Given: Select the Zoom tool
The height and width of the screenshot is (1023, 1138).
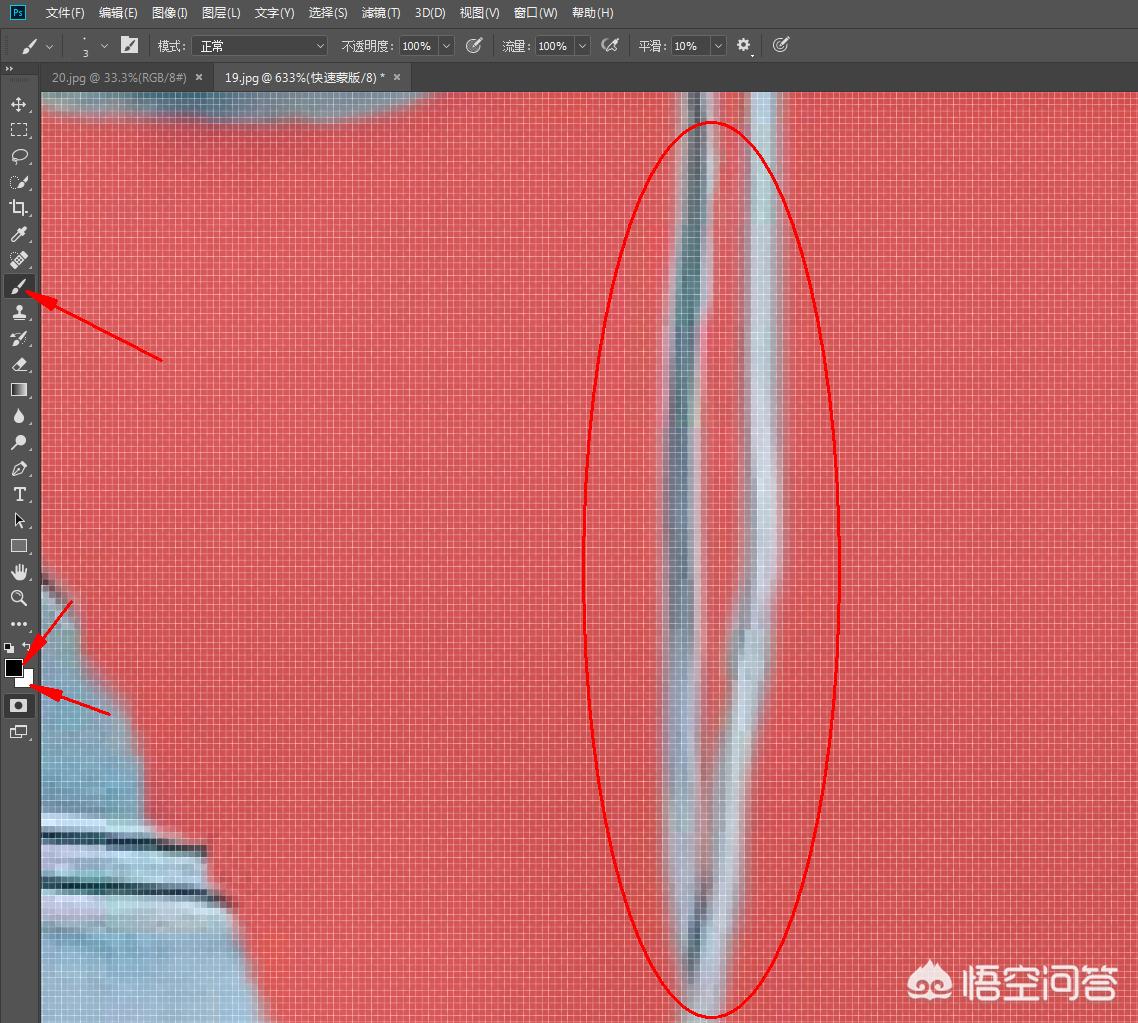Looking at the screenshot, I should point(19,598).
